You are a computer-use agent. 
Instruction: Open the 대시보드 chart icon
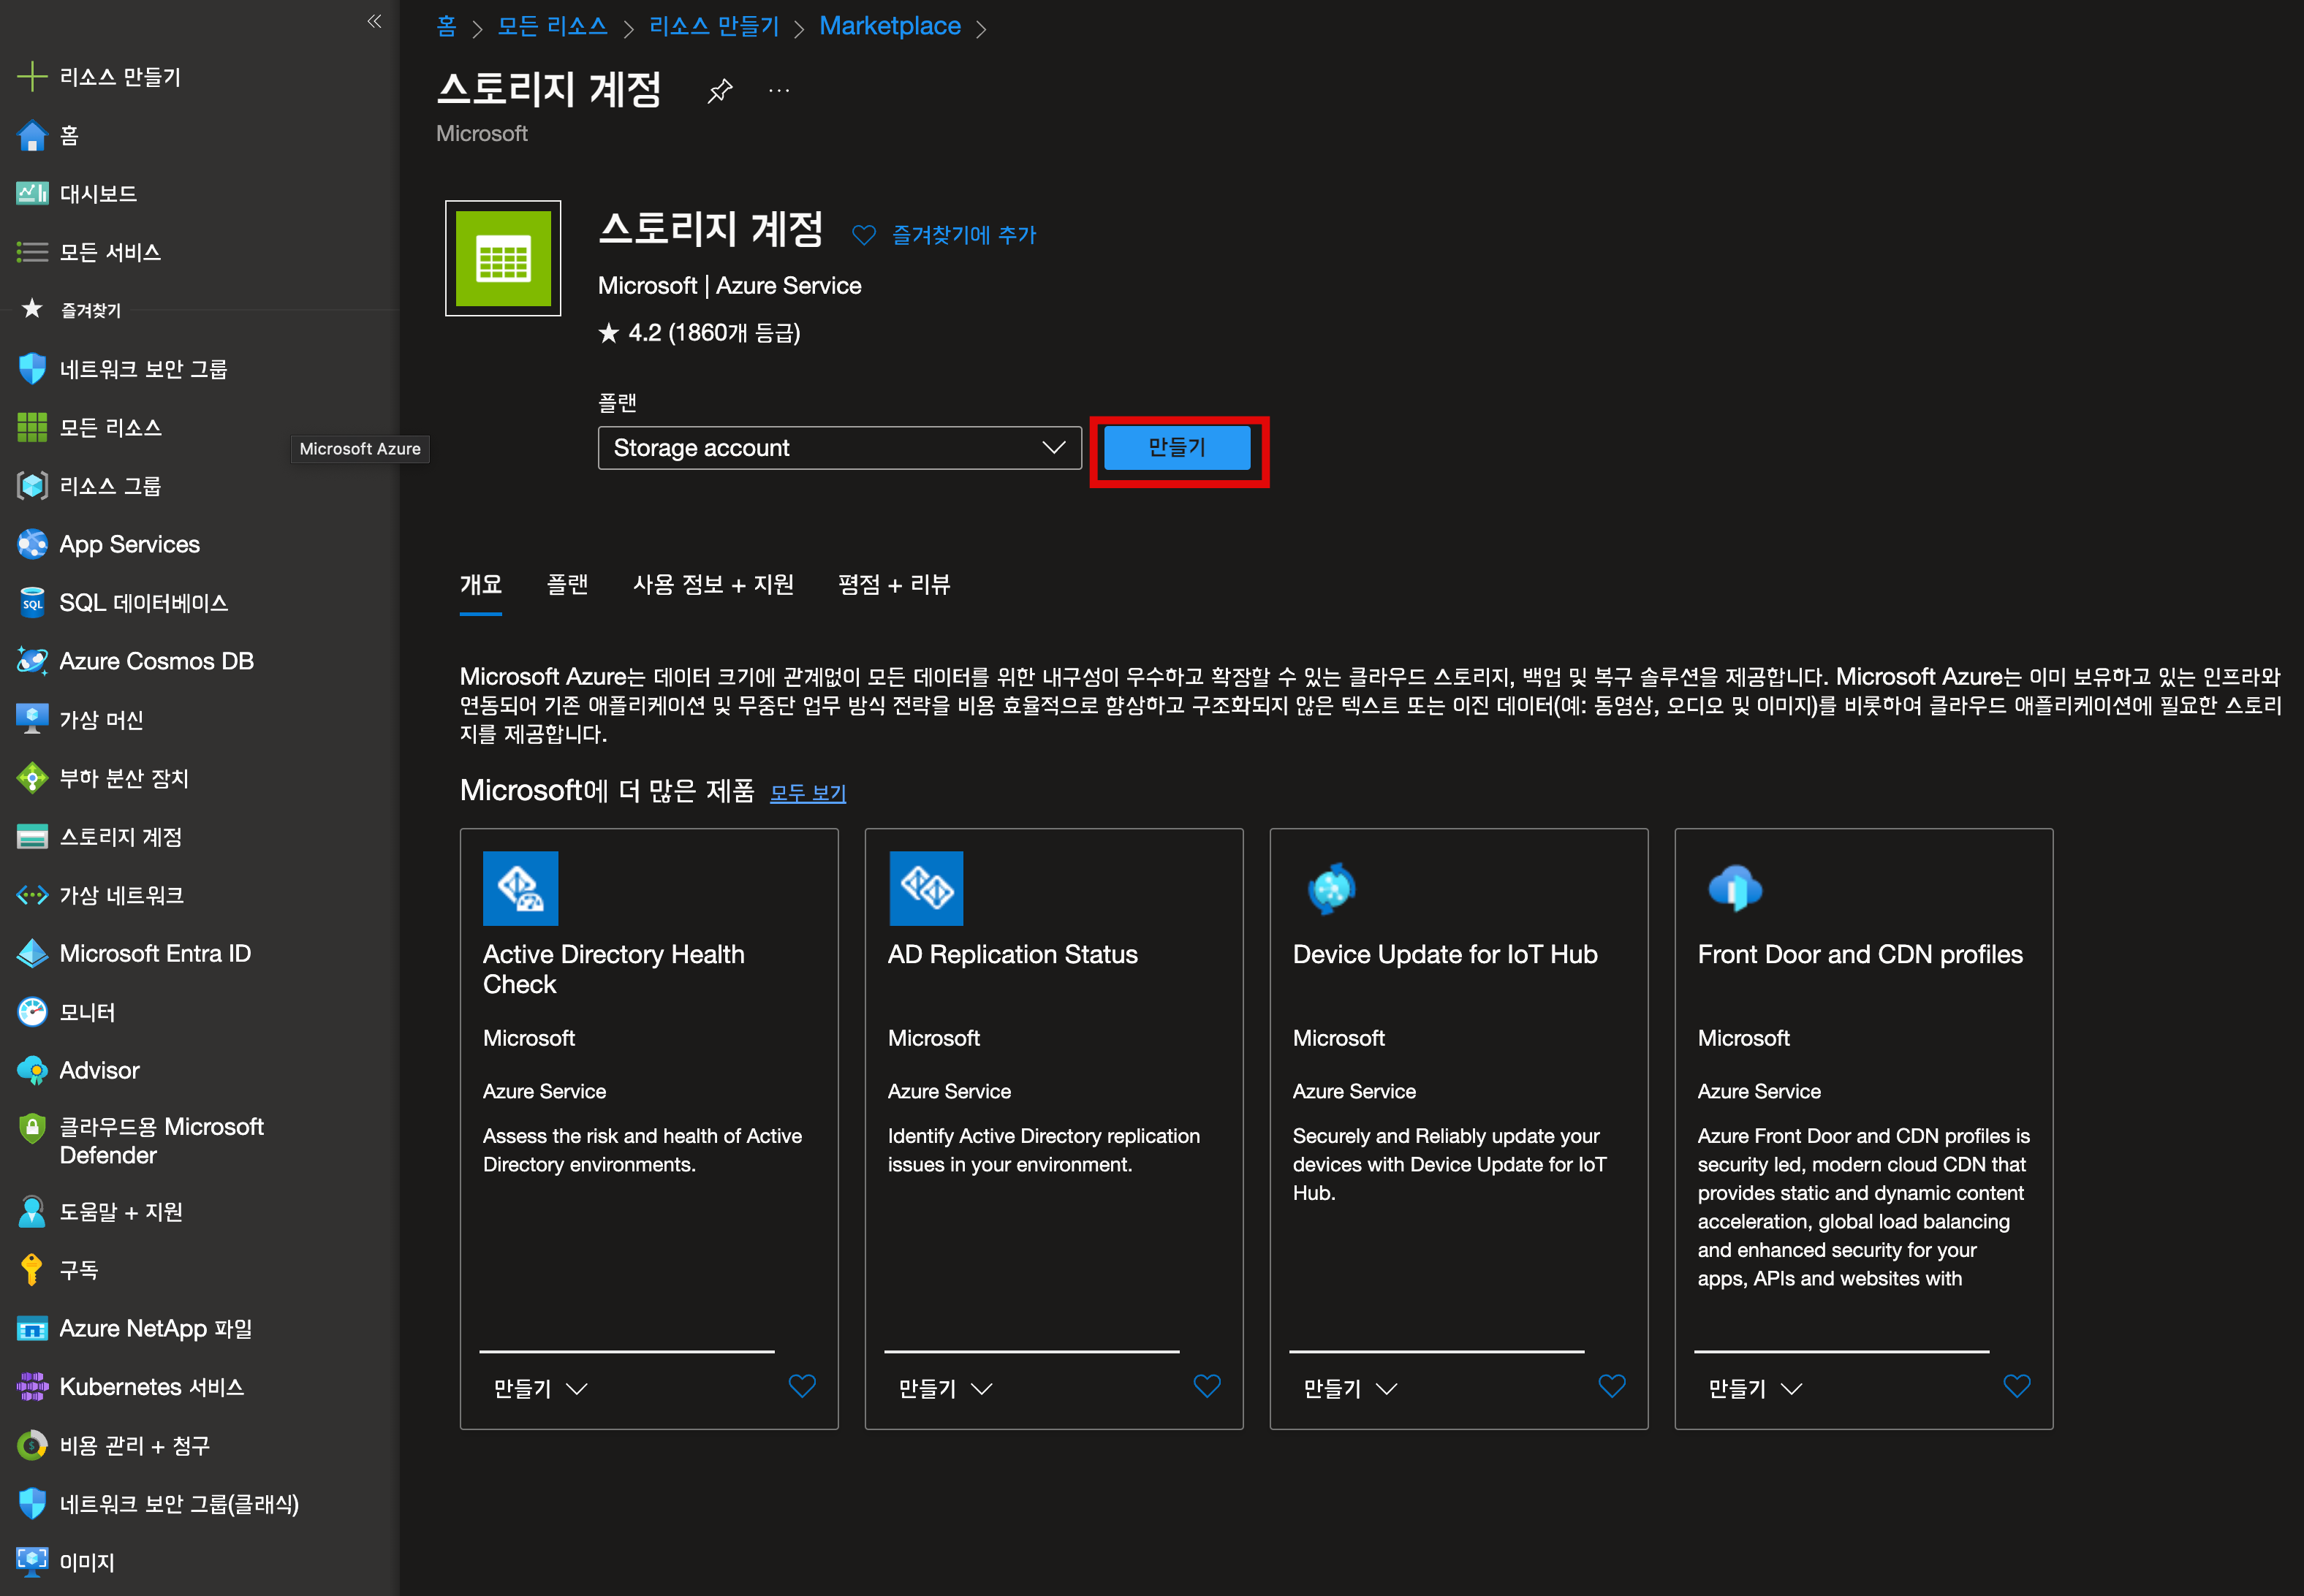pos(32,193)
